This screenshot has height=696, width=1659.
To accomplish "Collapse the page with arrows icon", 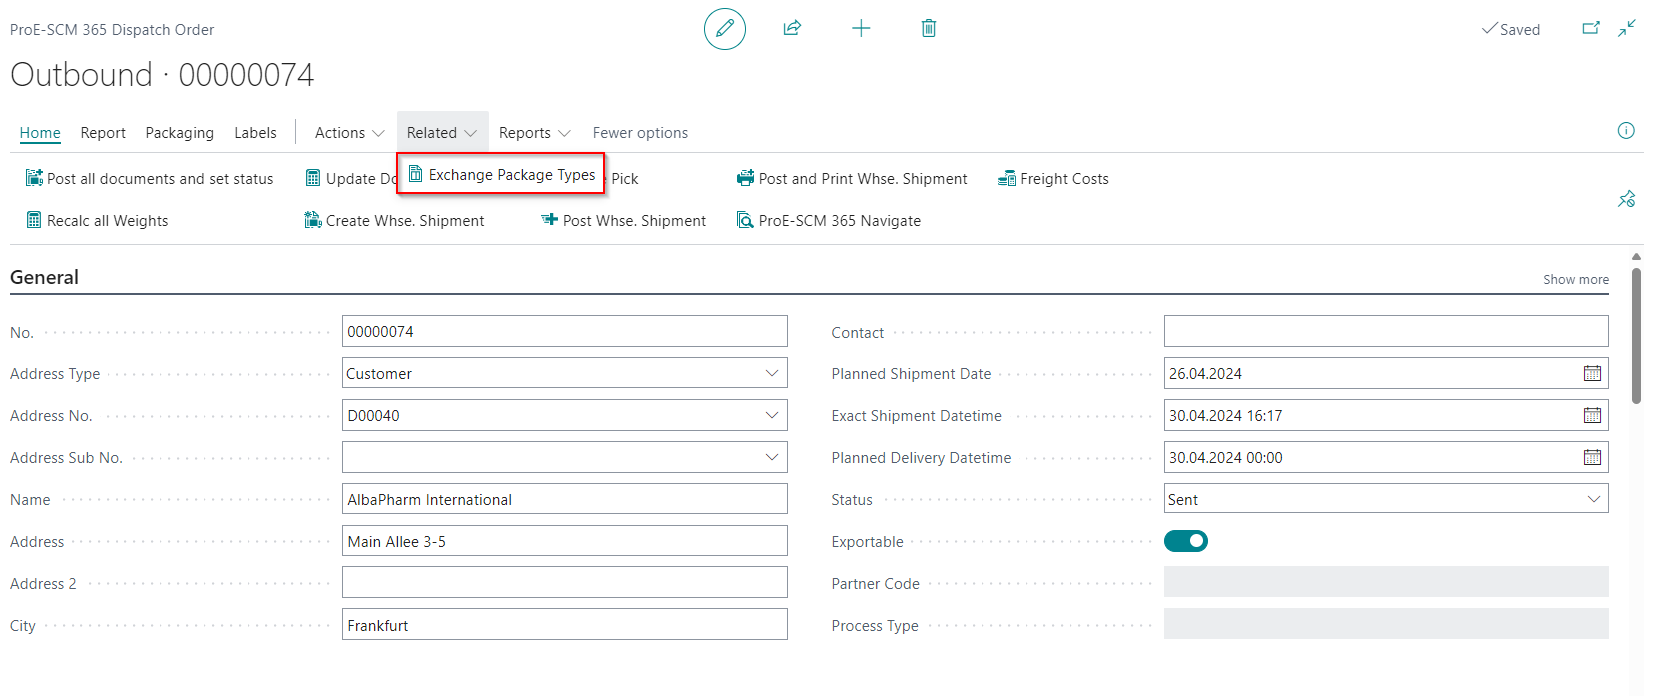I will pyautogui.click(x=1627, y=28).
